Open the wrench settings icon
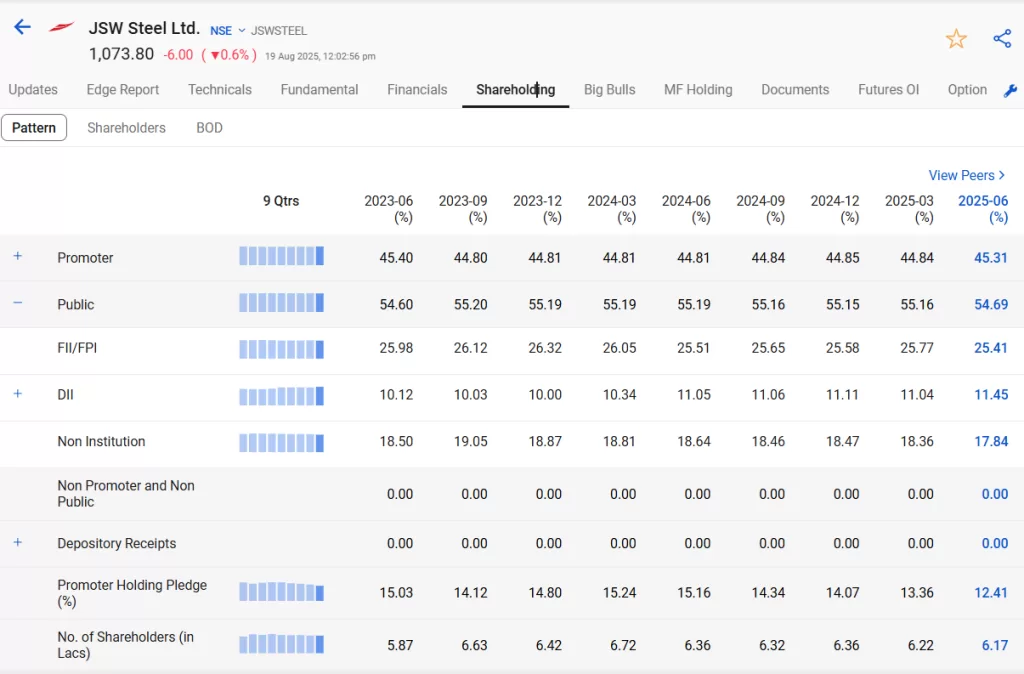Viewport: 1024px width, 674px height. (1010, 90)
